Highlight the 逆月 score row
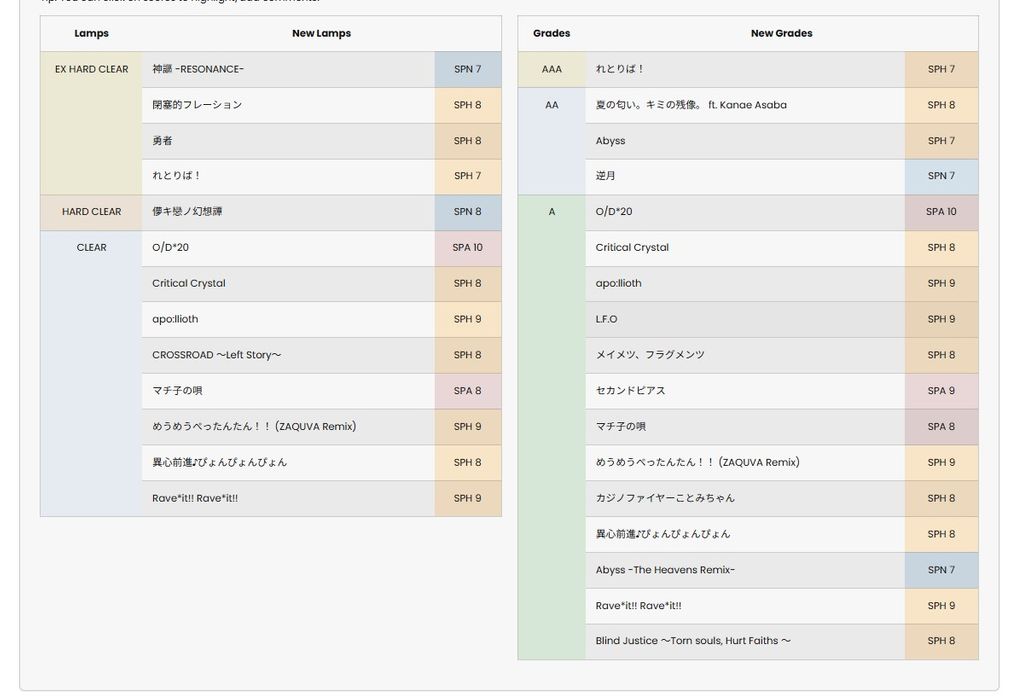Image resolution: width=1024 pixels, height=697 pixels. [x=606, y=176]
